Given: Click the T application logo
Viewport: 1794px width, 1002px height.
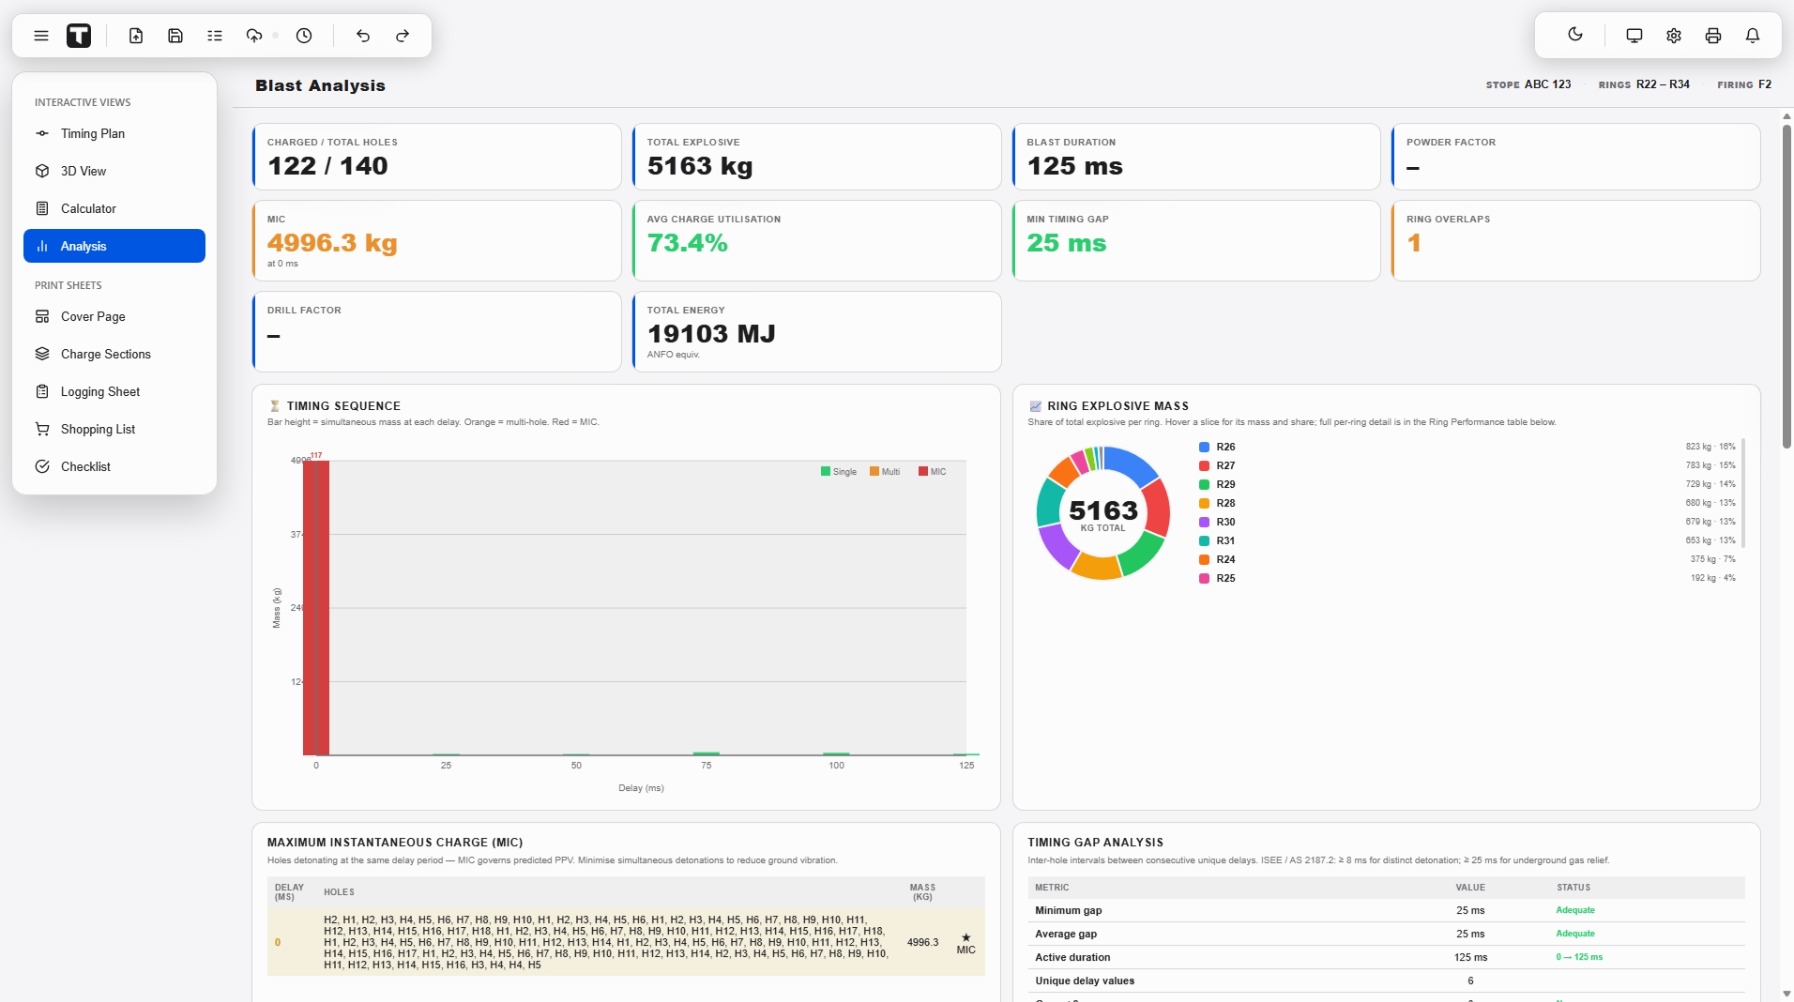Looking at the screenshot, I should pyautogui.click(x=79, y=36).
